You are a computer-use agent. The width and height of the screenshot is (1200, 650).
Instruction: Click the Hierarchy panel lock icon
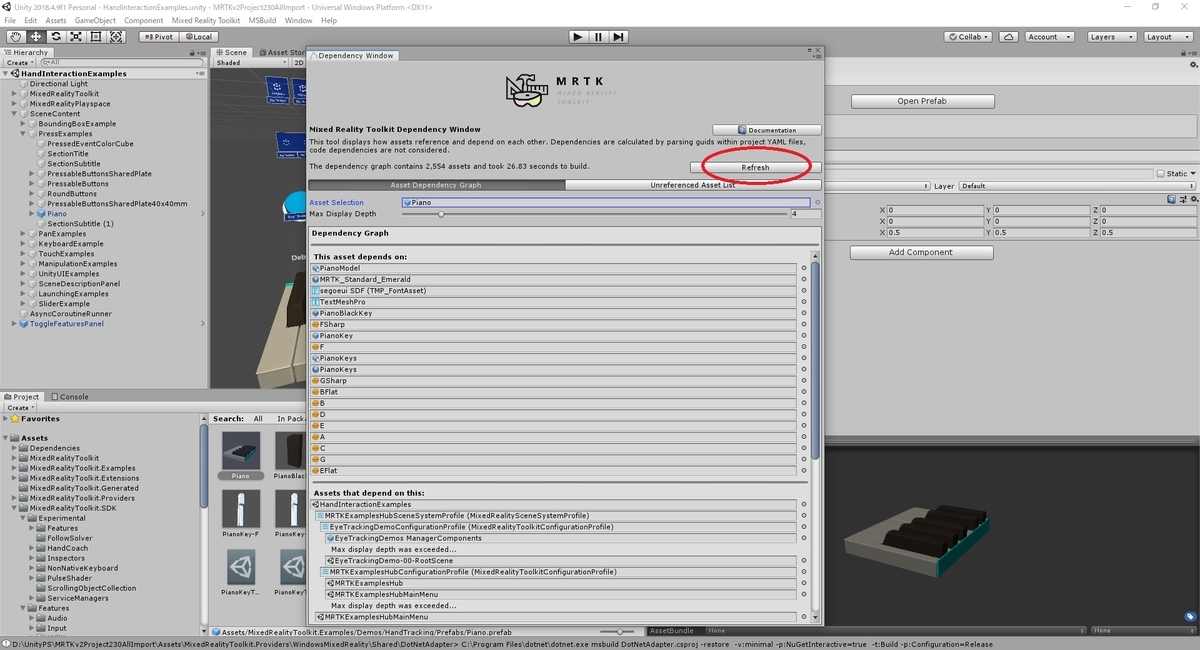[192, 52]
